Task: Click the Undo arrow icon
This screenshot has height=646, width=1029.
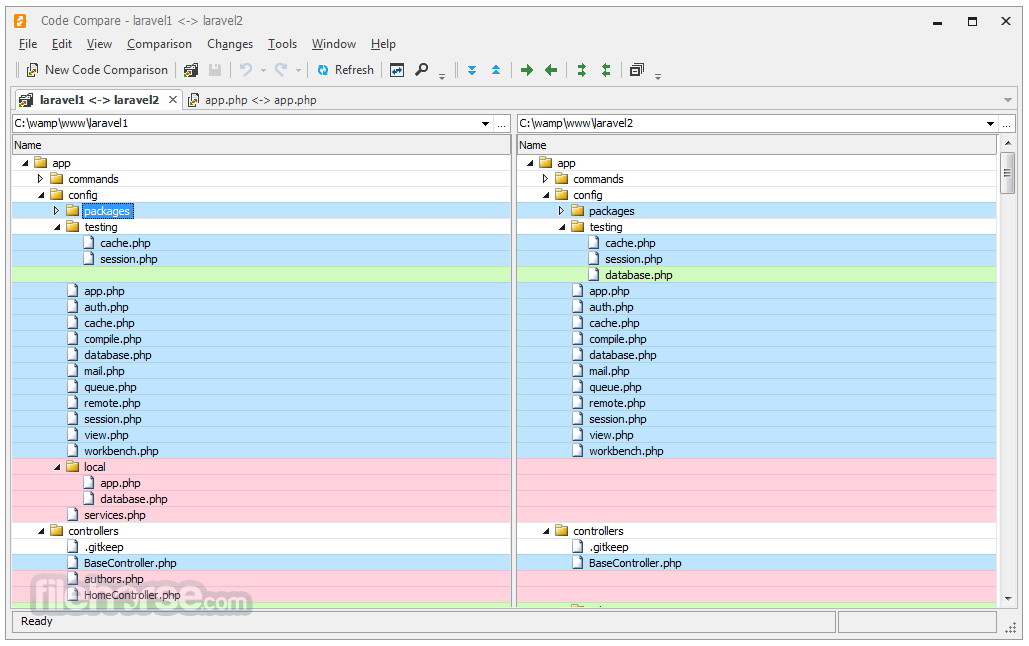Action: coord(246,70)
